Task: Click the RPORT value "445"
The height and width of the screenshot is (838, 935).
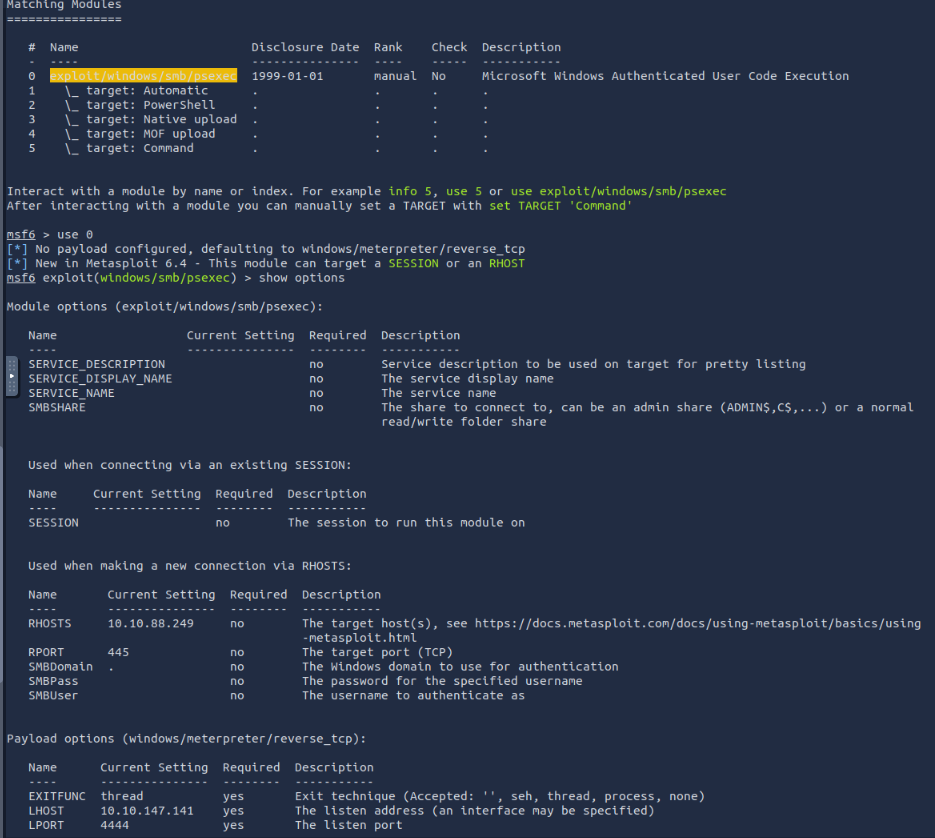Action: [x=118, y=653]
